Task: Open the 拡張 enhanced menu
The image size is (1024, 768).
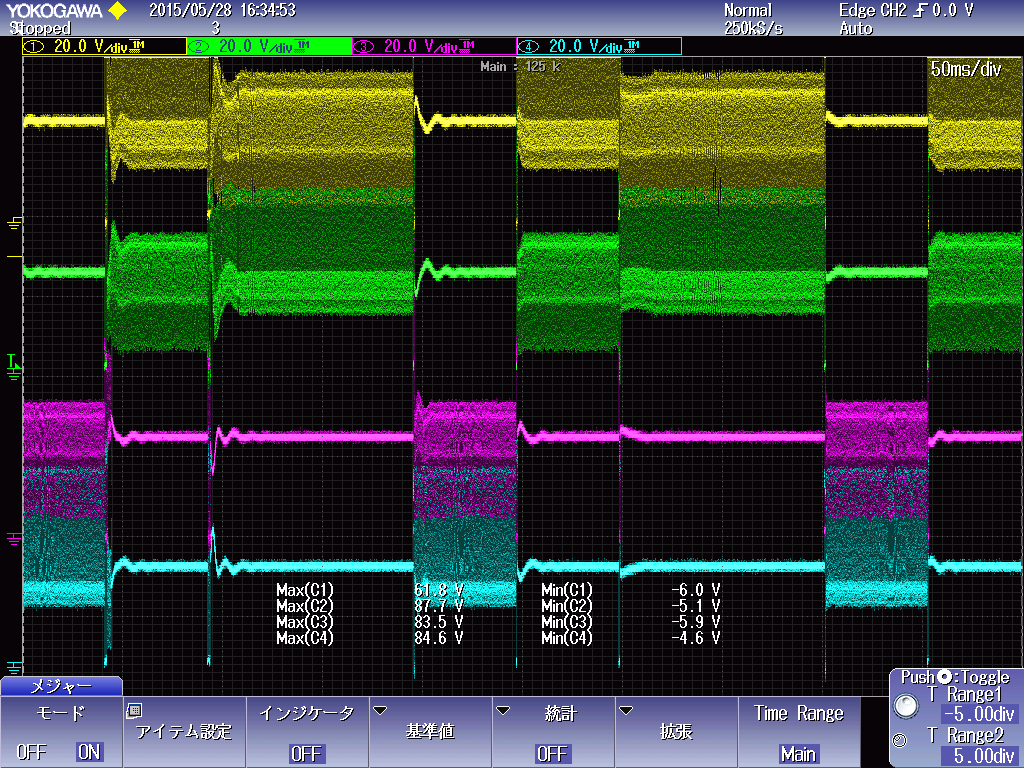Action: (x=675, y=732)
